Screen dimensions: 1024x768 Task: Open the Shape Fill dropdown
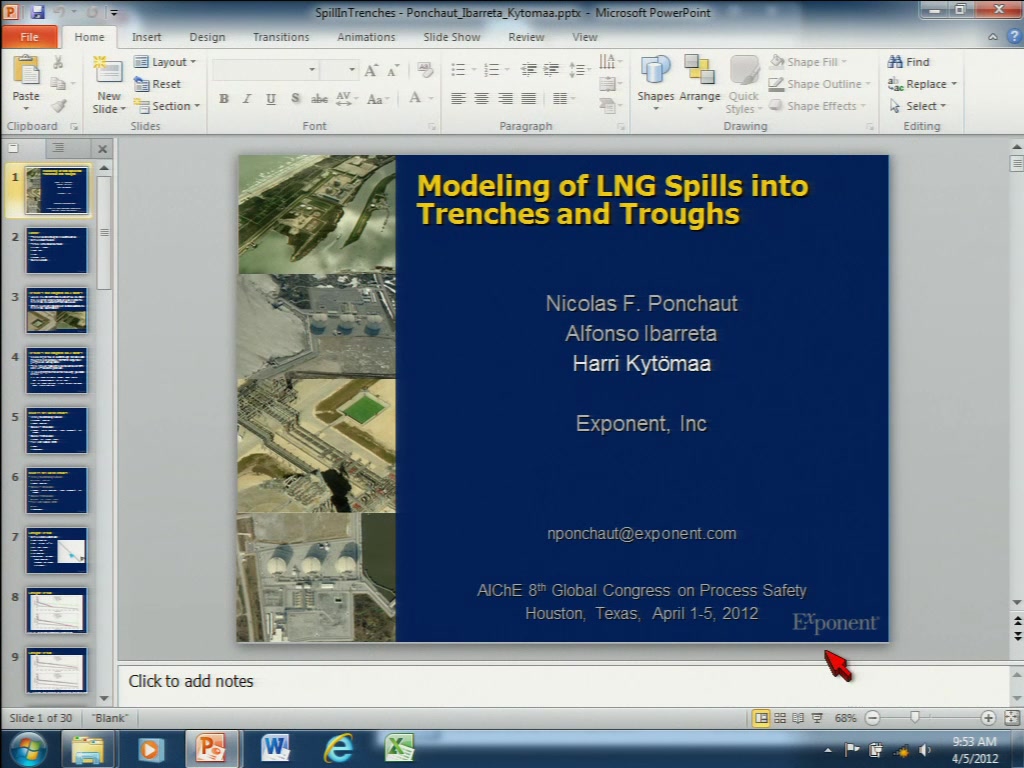[808, 62]
